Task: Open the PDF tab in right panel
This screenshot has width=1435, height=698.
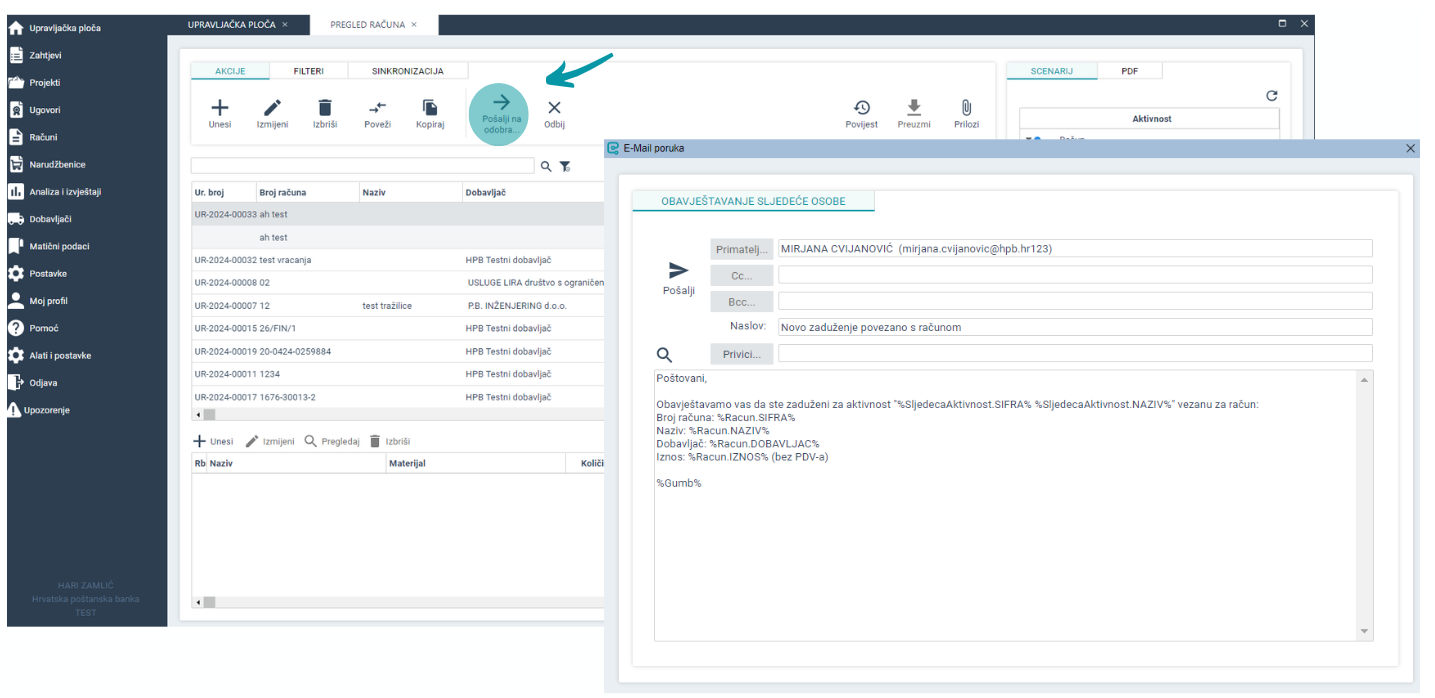Action: pos(1129,71)
